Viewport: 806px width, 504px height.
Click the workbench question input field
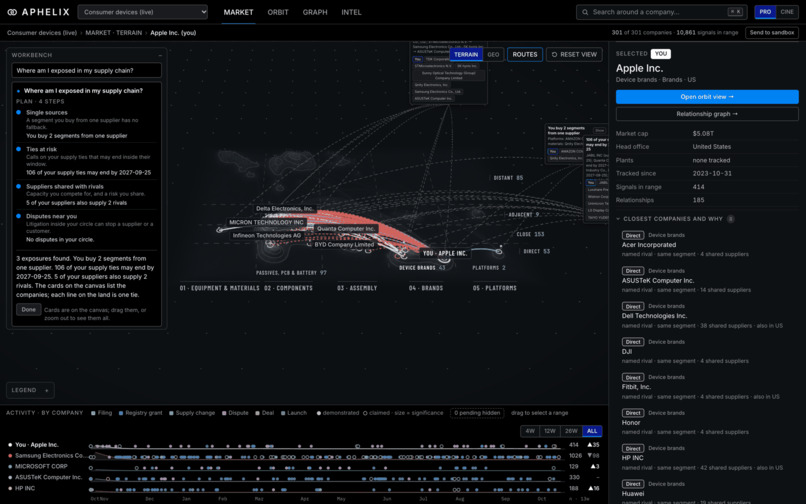(x=86, y=70)
